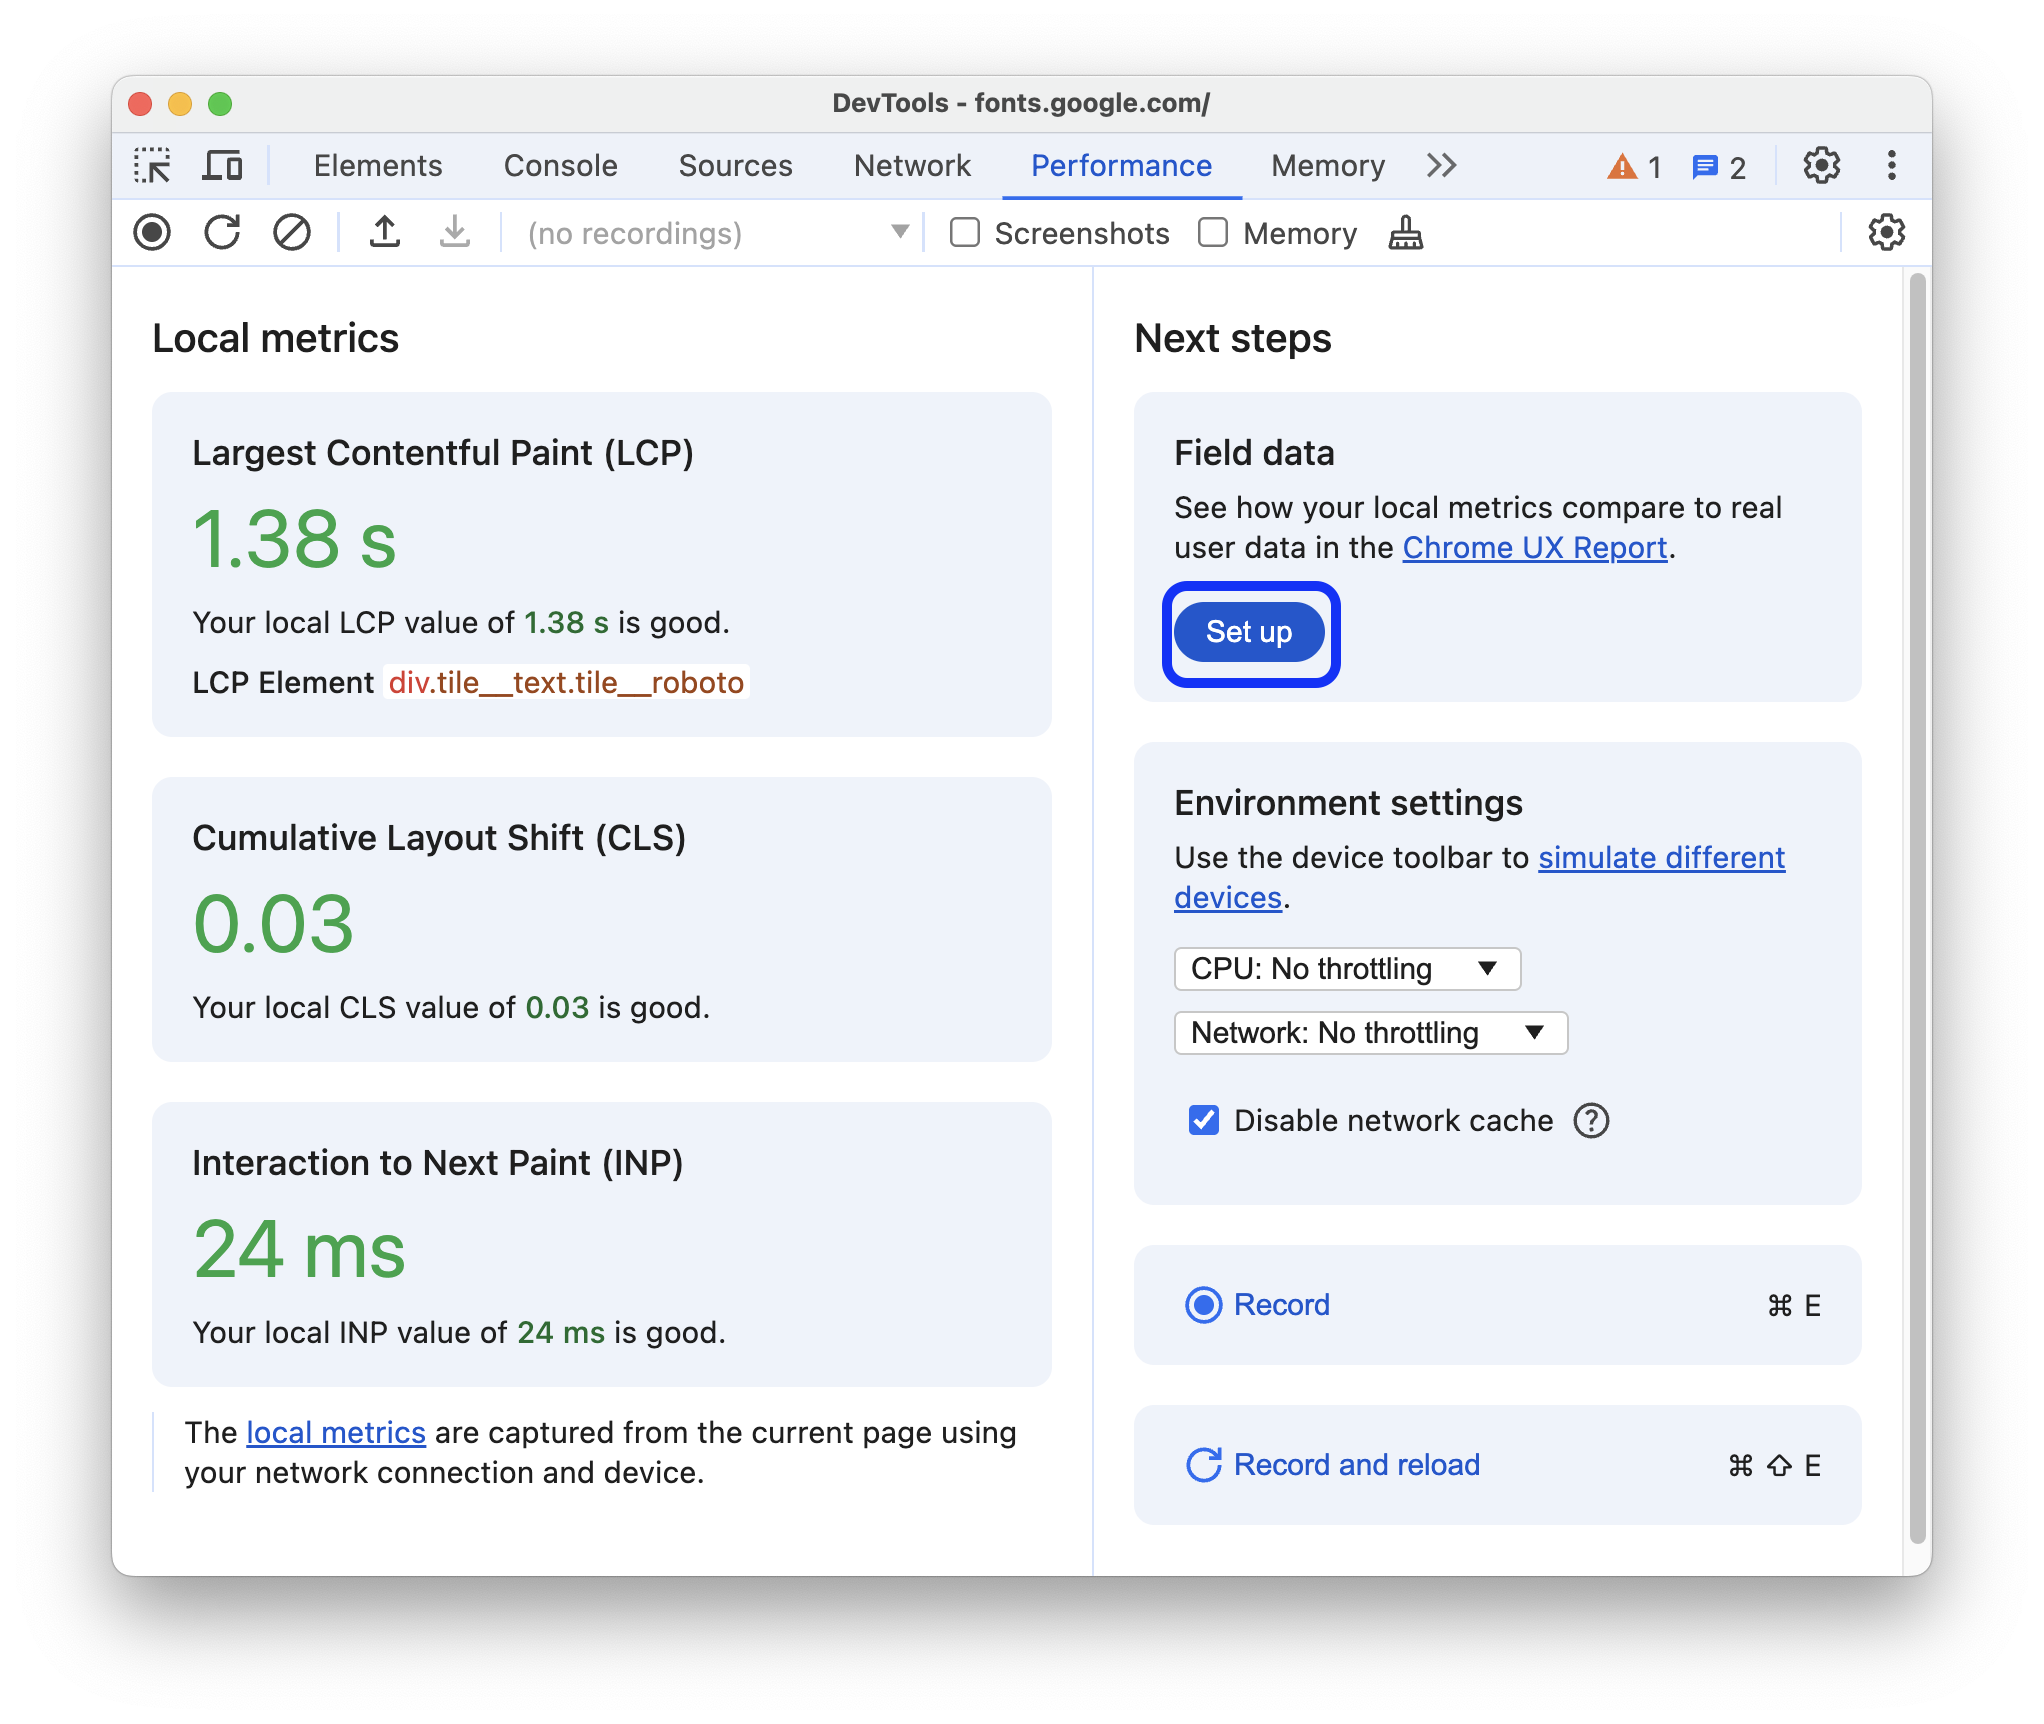Click the Set up button for Field data
Screen dimensions: 2044x1724
click(1249, 631)
